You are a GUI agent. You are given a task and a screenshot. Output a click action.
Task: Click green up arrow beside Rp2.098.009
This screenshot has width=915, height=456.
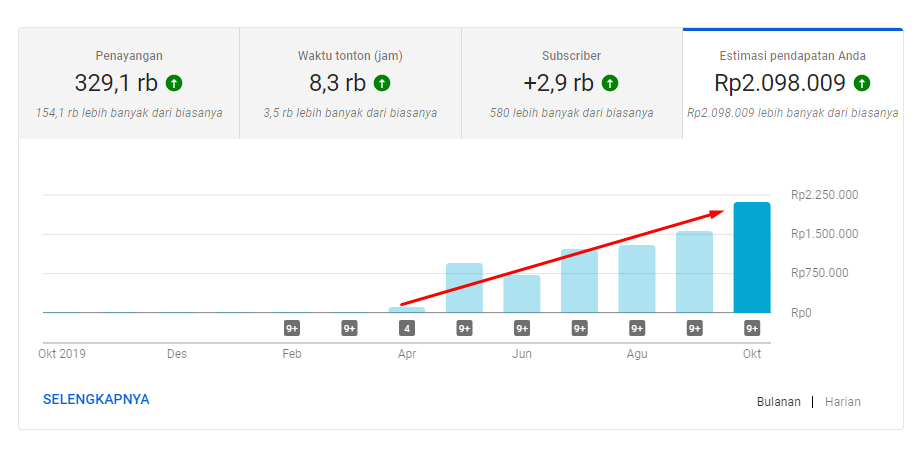click(x=862, y=83)
